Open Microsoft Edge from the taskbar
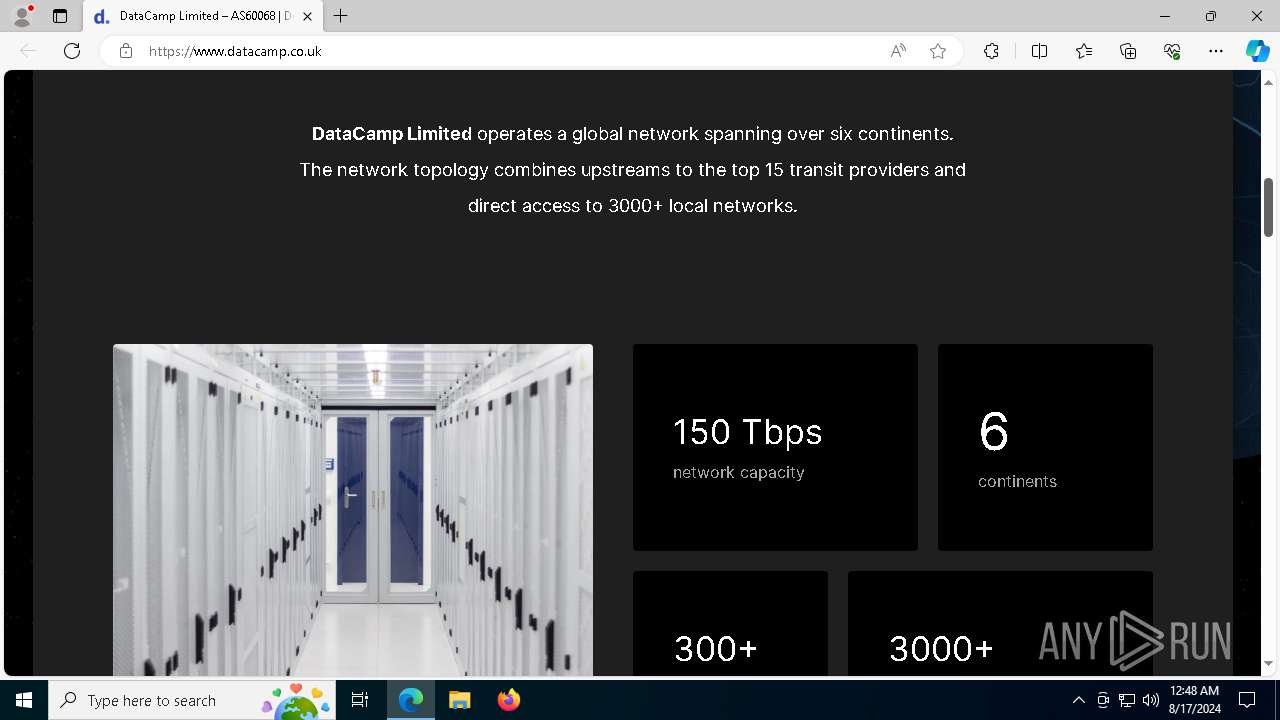The image size is (1280, 720). click(x=411, y=700)
